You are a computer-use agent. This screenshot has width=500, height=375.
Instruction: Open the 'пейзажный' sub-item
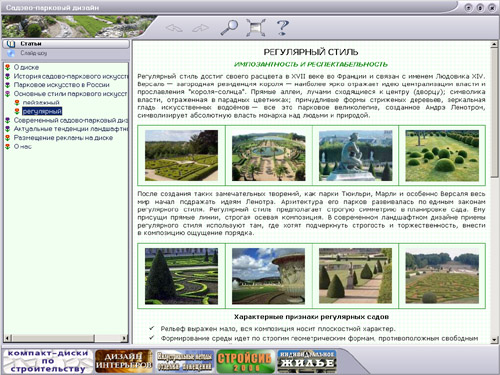pos(41,102)
